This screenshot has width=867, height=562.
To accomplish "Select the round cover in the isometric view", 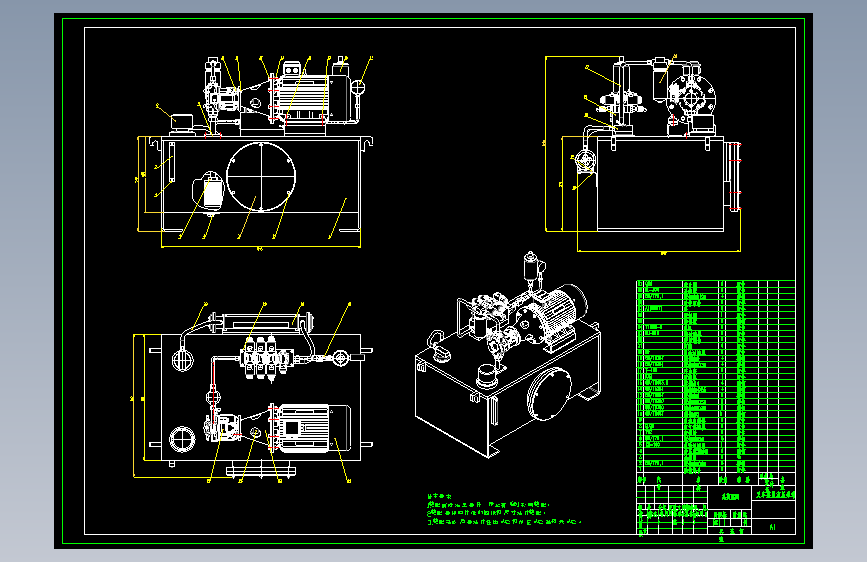I will [x=549, y=394].
